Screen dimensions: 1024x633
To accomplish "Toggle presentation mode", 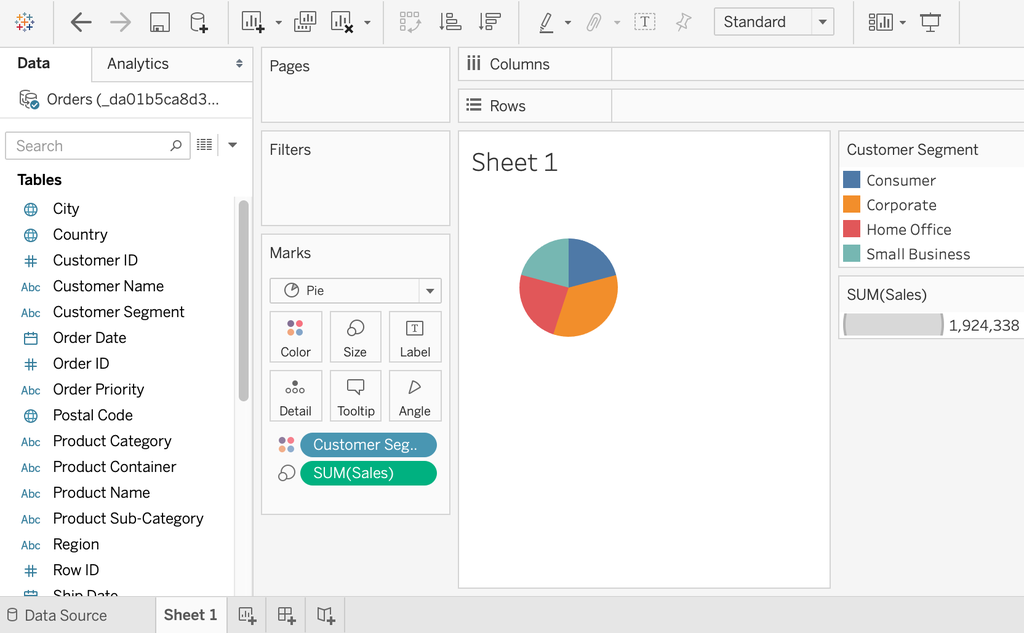I will point(931,22).
